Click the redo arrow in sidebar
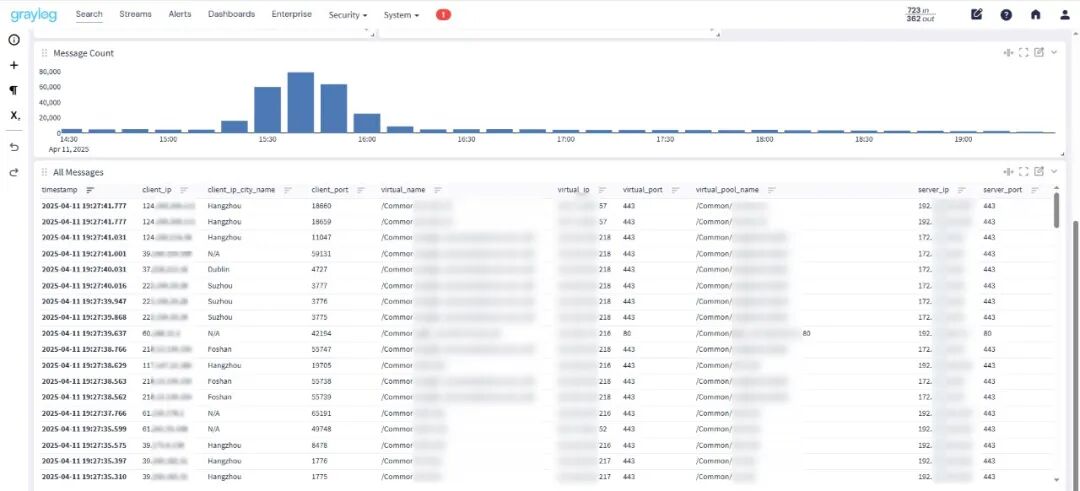This screenshot has width=1080, height=491. tap(14, 172)
